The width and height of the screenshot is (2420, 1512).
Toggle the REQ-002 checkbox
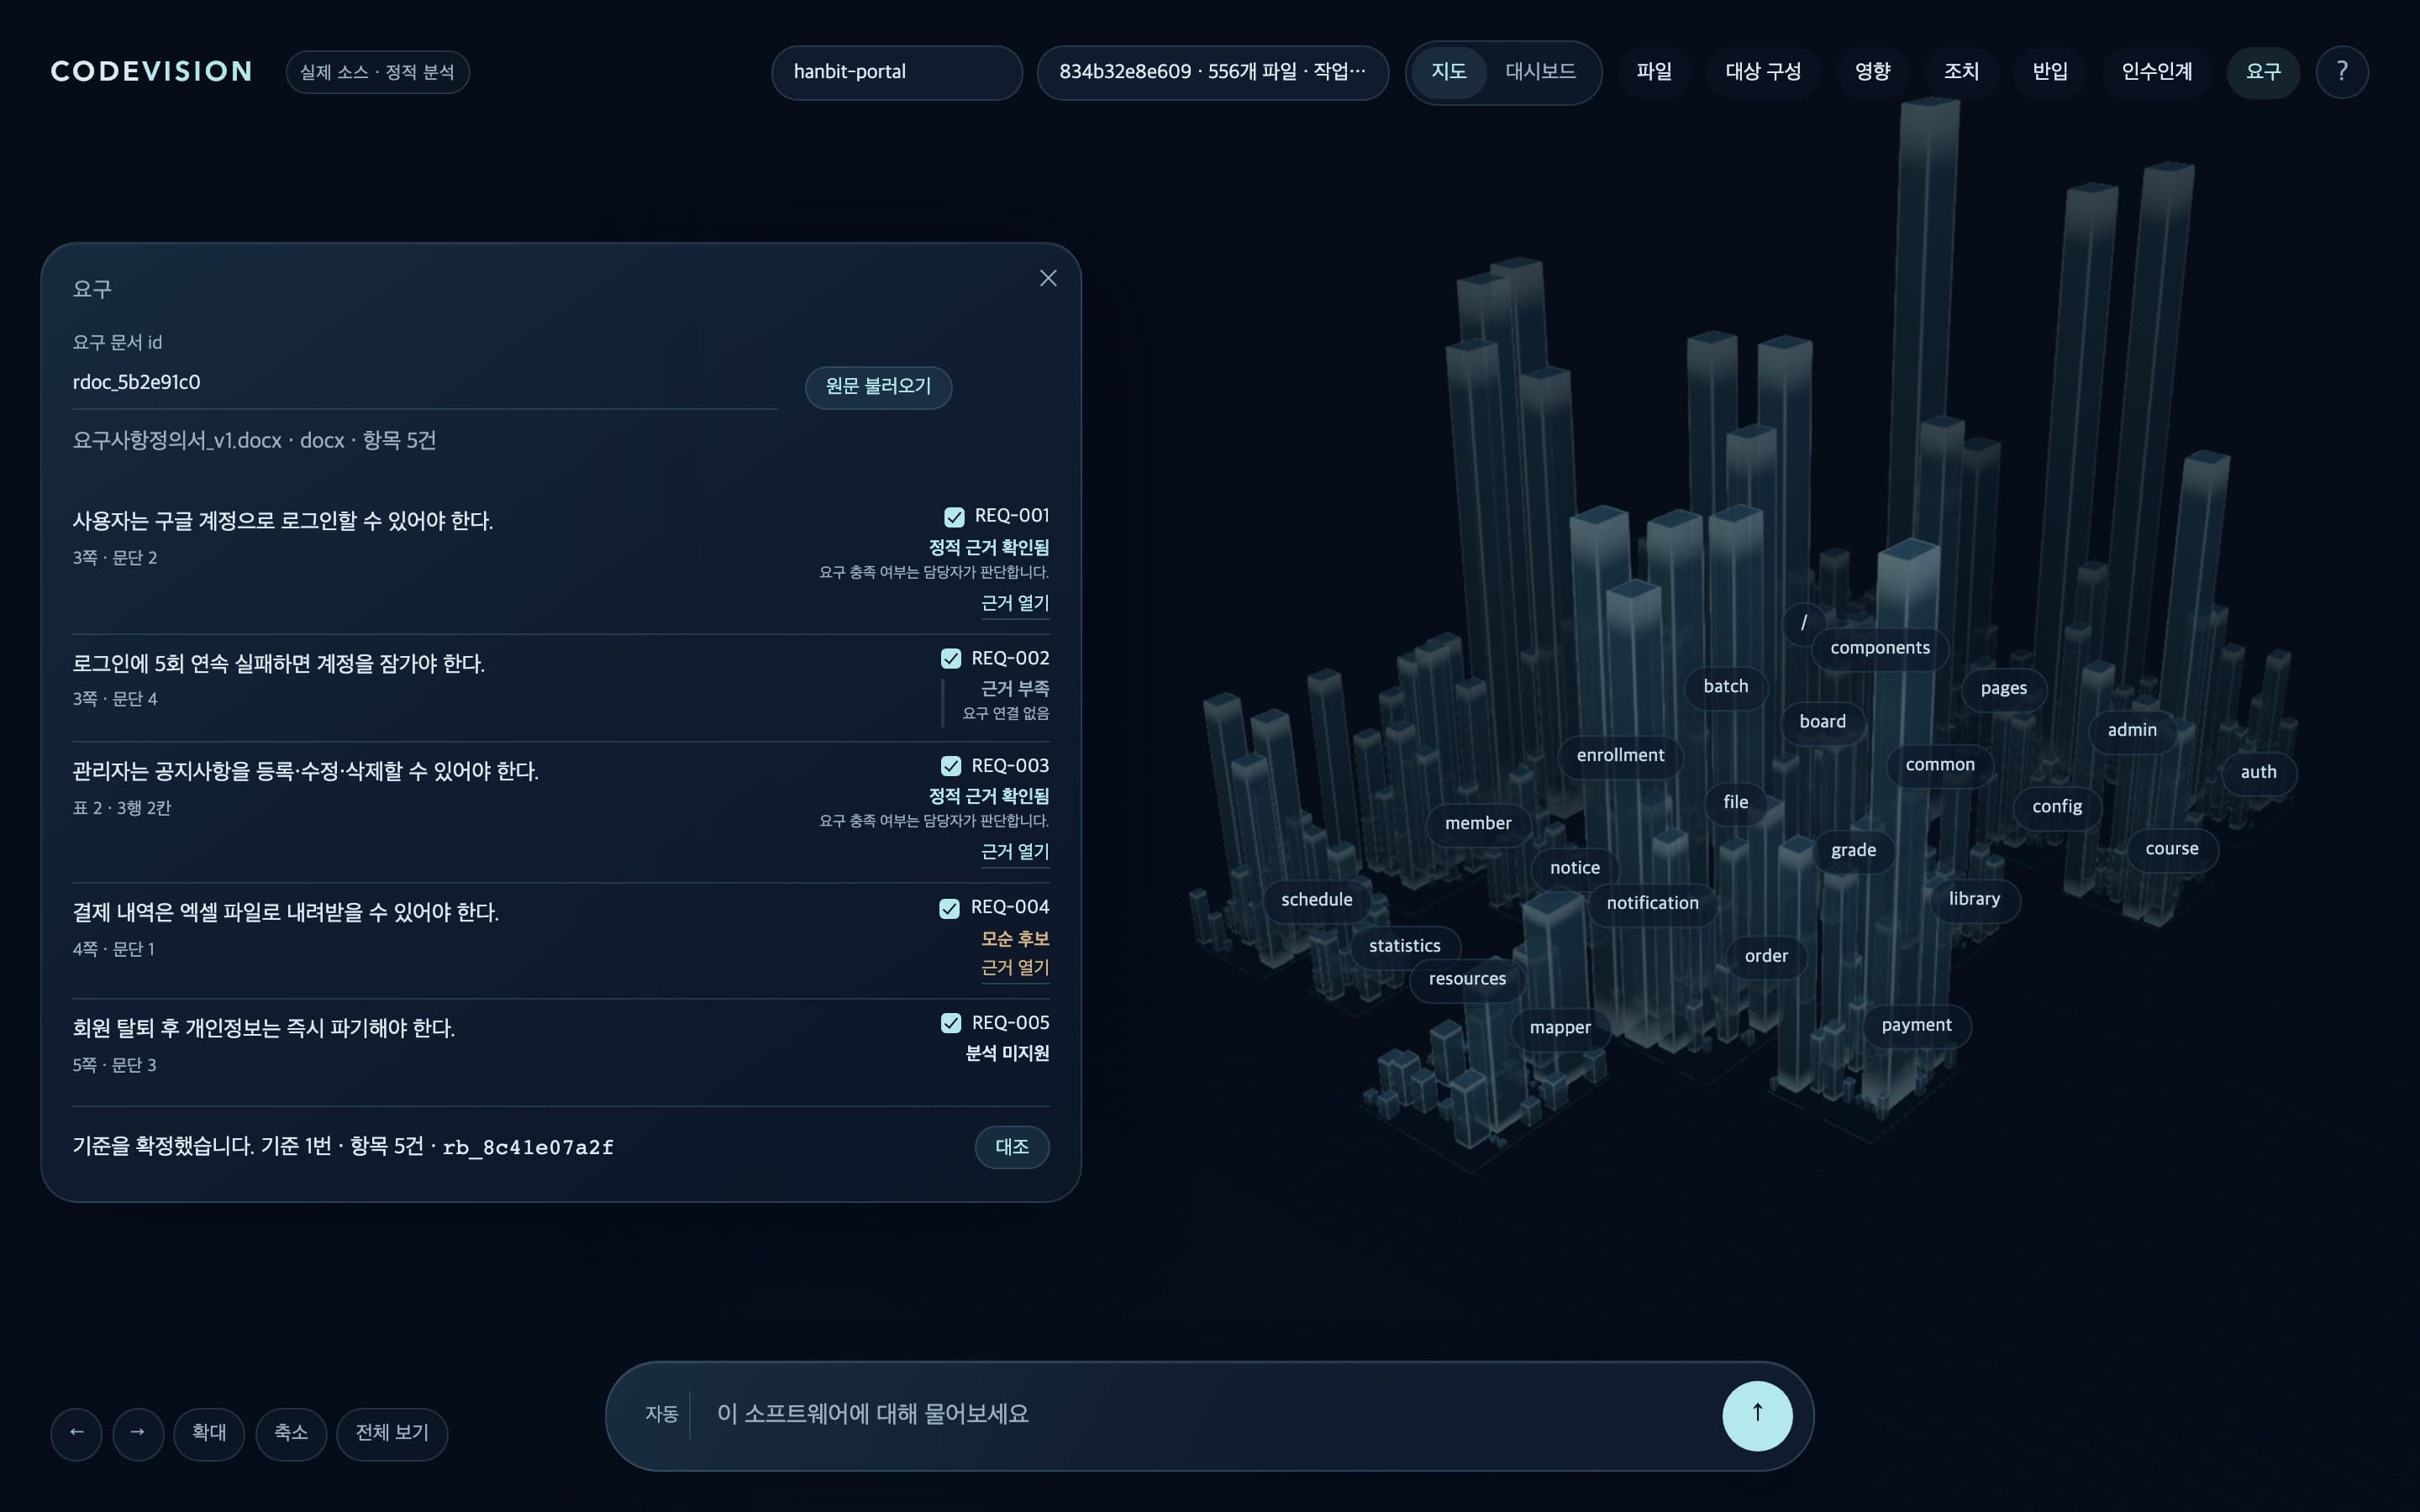click(x=950, y=658)
